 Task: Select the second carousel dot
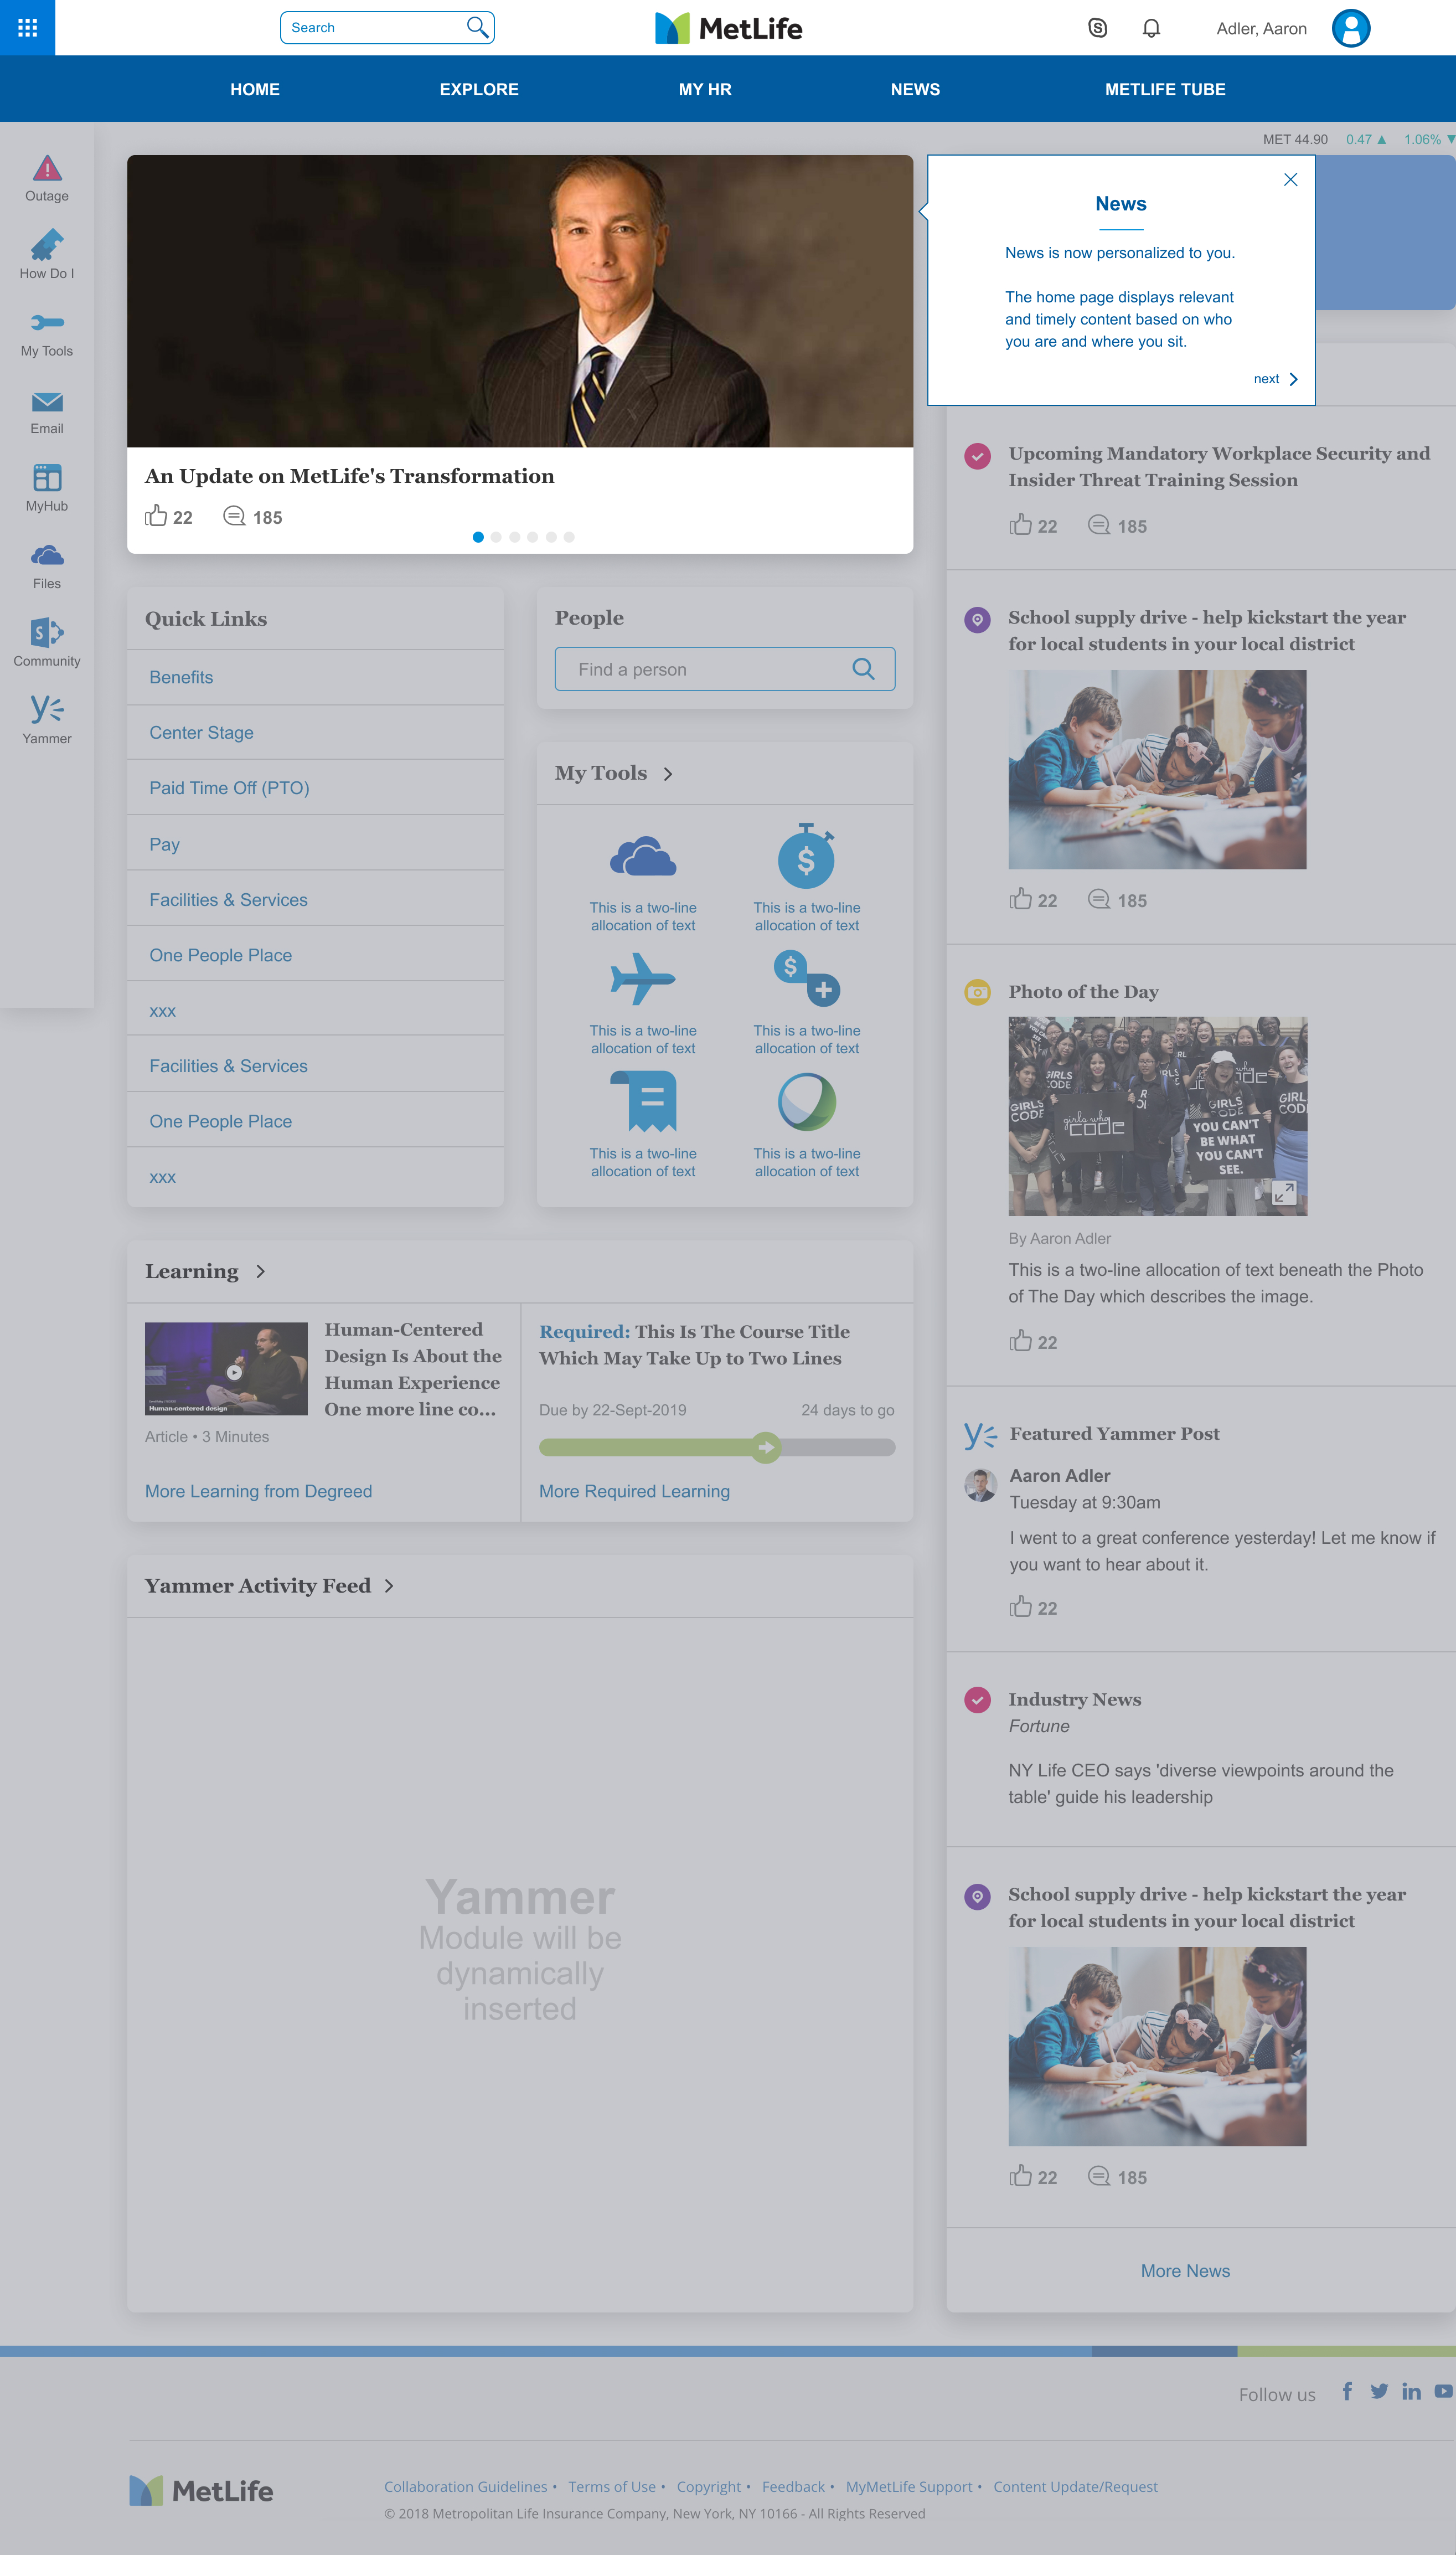pyautogui.click(x=496, y=537)
